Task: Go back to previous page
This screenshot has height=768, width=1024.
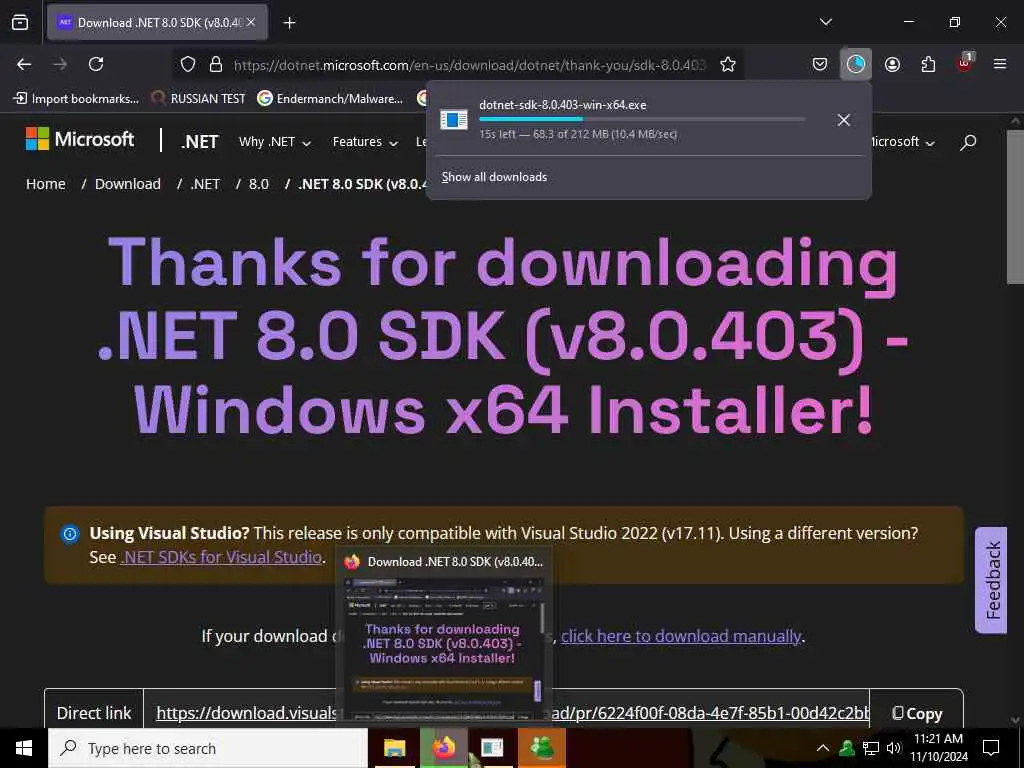Action: click(24, 64)
